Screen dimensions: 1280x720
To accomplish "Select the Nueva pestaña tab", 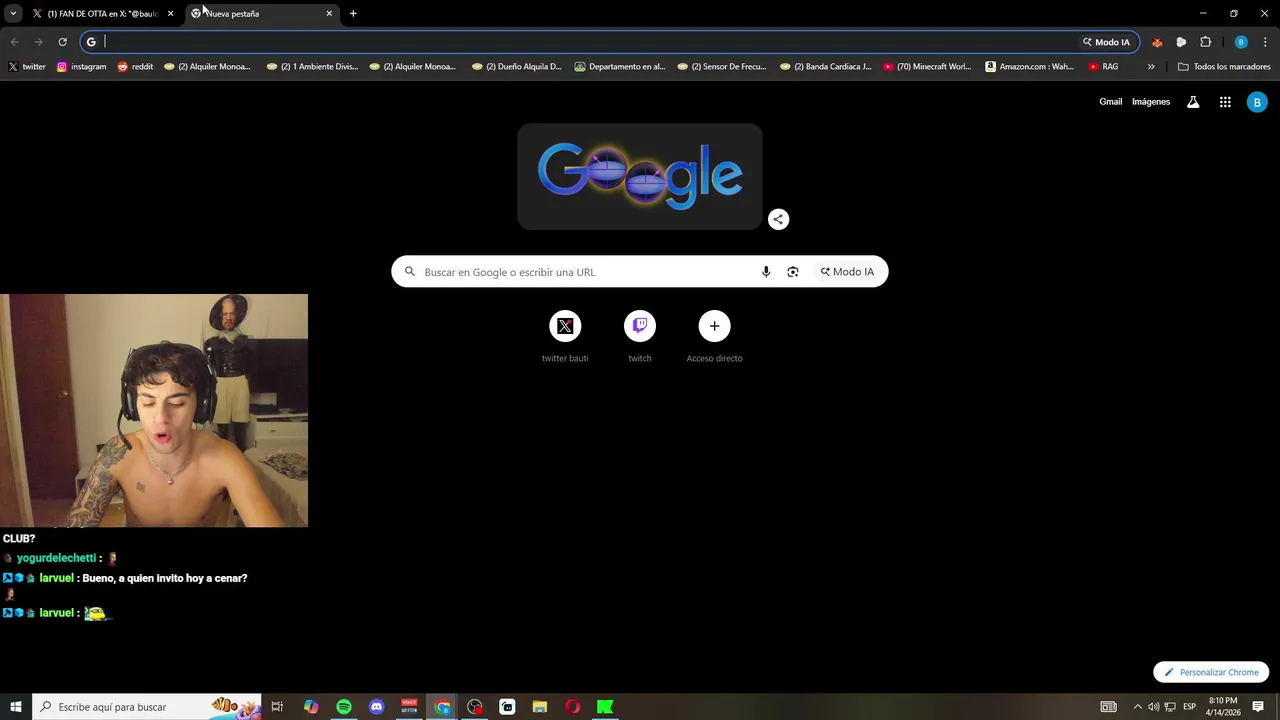I will (x=262, y=14).
